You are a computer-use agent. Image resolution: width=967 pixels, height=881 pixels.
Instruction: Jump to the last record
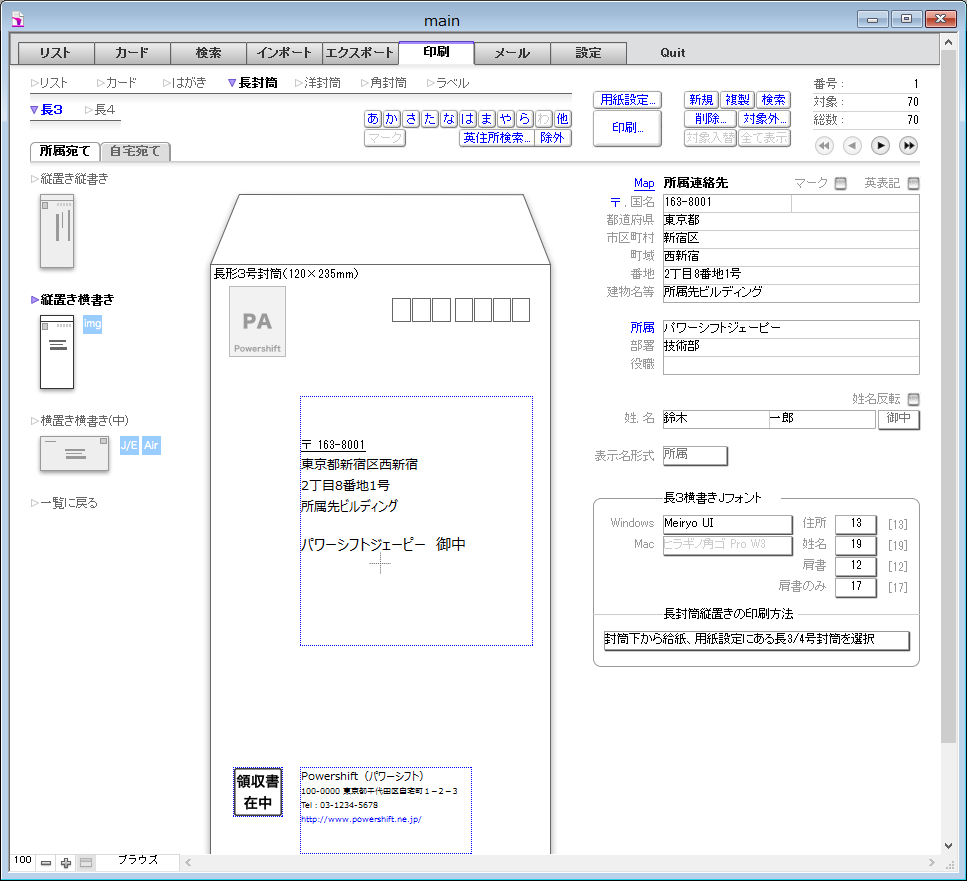pyautogui.click(x=908, y=146)
